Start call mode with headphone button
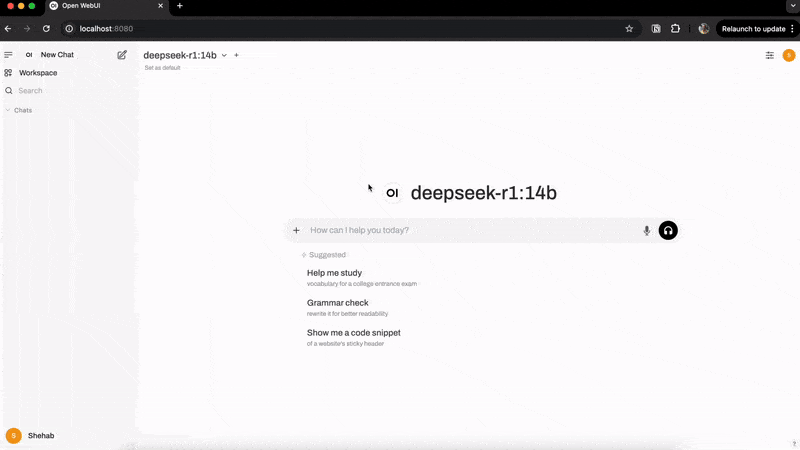Screen dimensions: 800x450 668,230
